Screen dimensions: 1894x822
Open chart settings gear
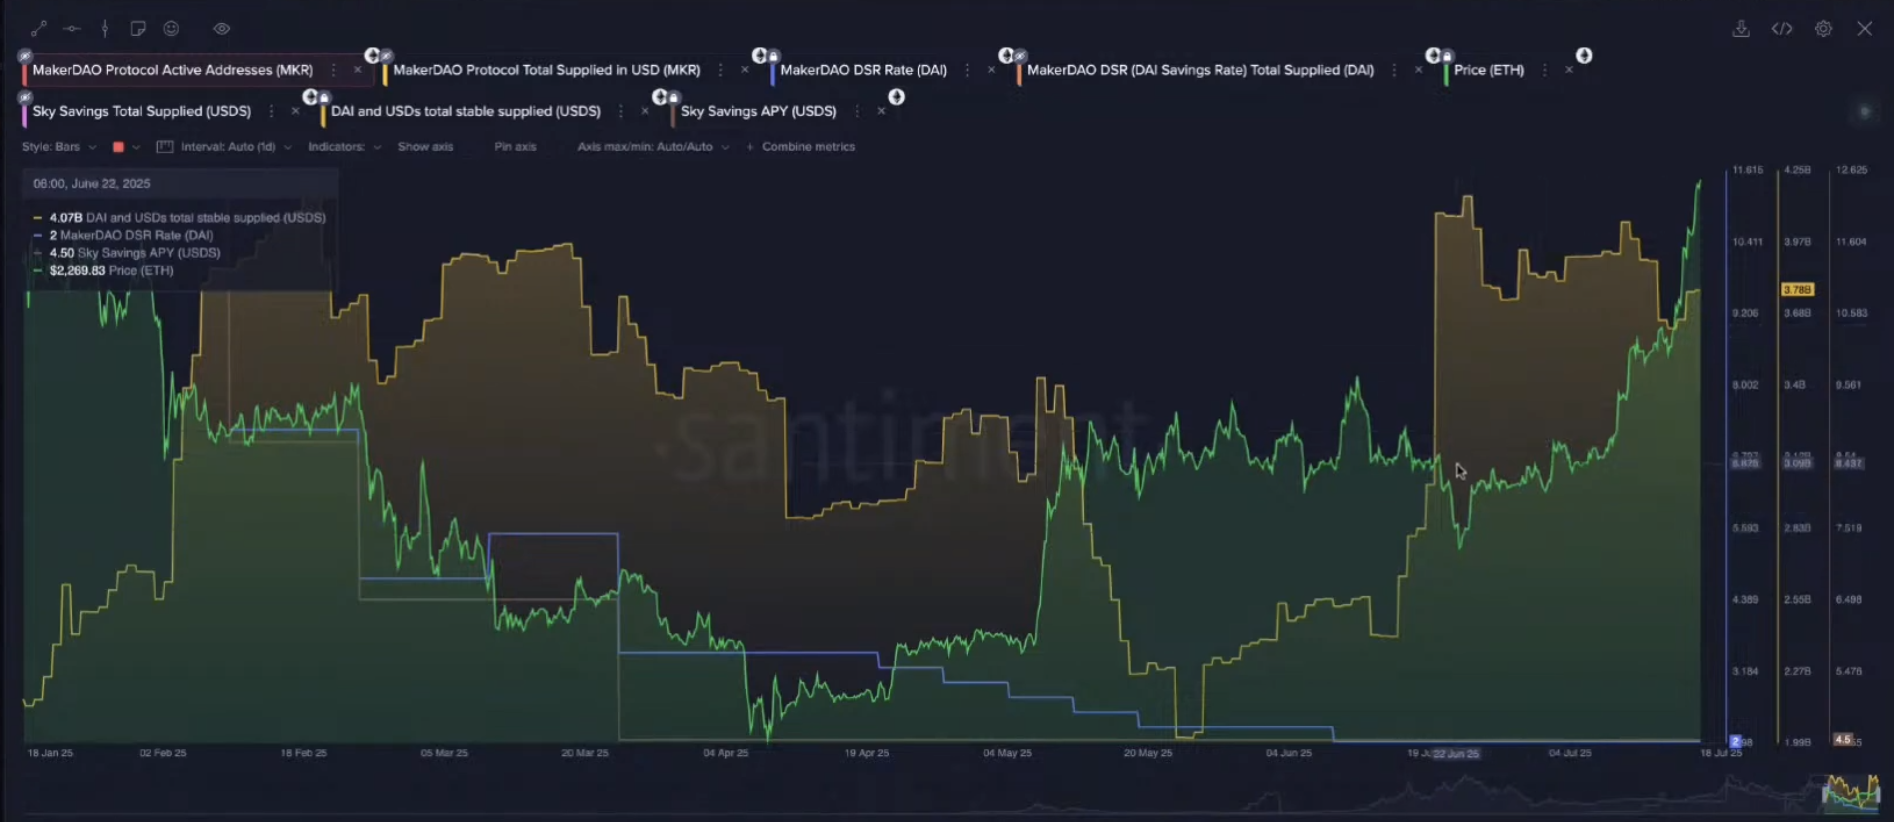pos(1823,29)
